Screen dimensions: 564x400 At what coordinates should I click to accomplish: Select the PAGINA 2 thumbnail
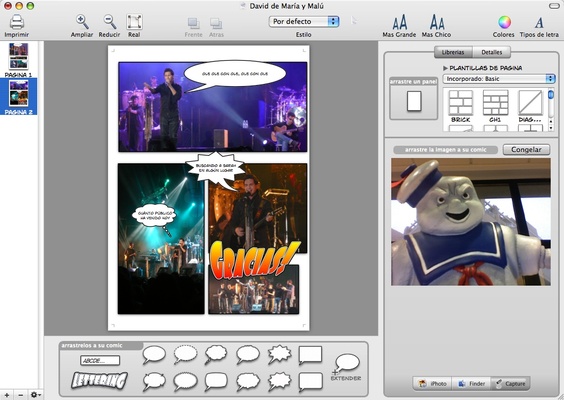(x=18, y=94)
